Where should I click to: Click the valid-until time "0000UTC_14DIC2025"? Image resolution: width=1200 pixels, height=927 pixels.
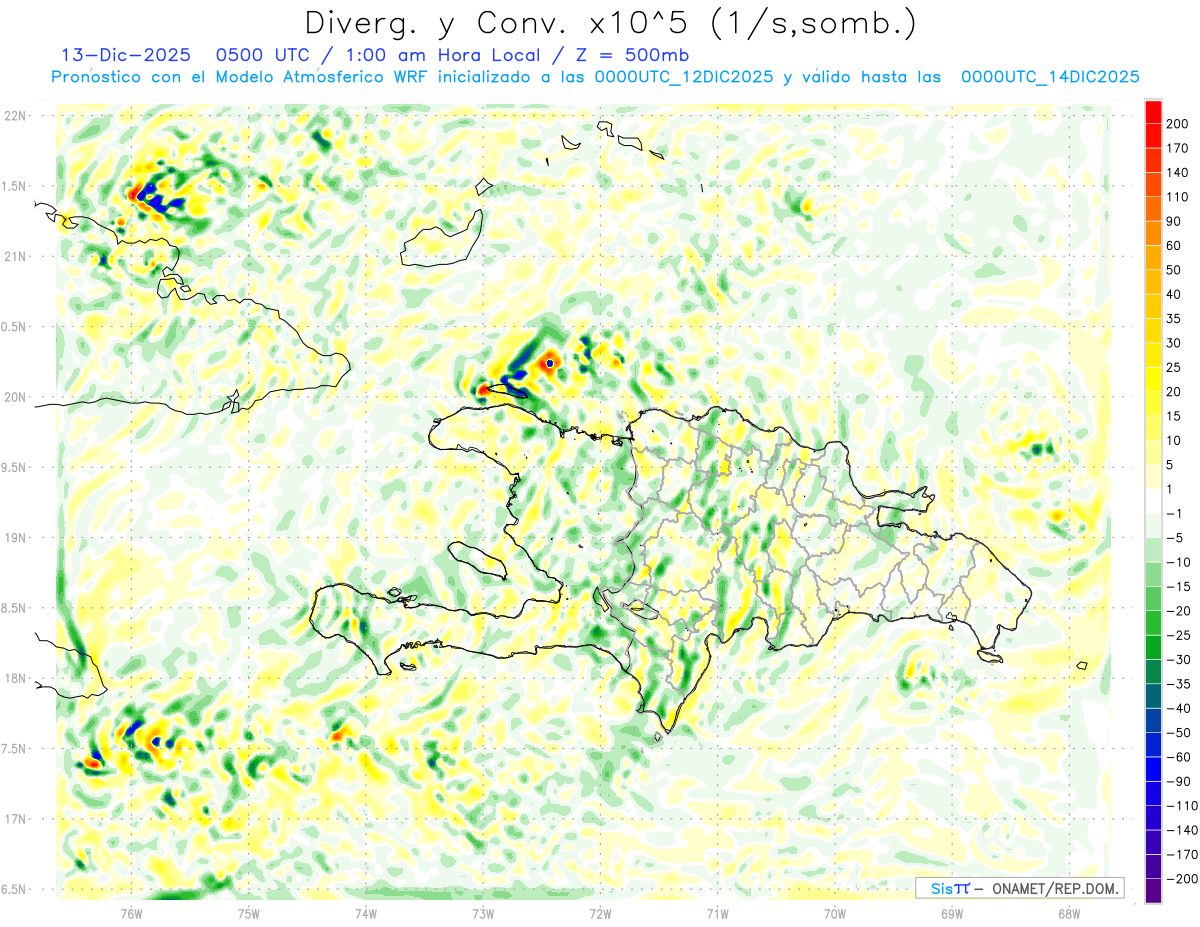(1050, 77)
